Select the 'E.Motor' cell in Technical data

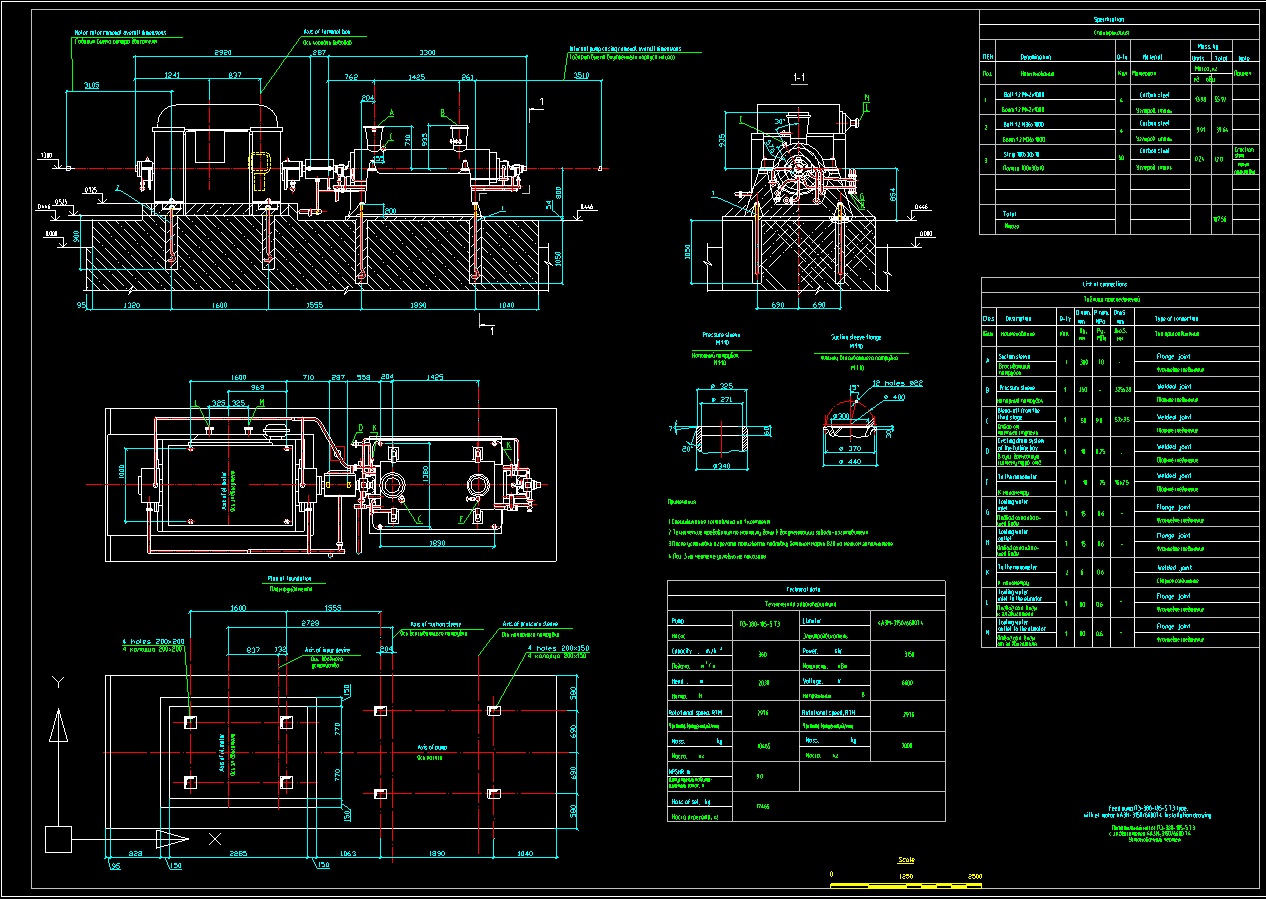click(812, 620)
